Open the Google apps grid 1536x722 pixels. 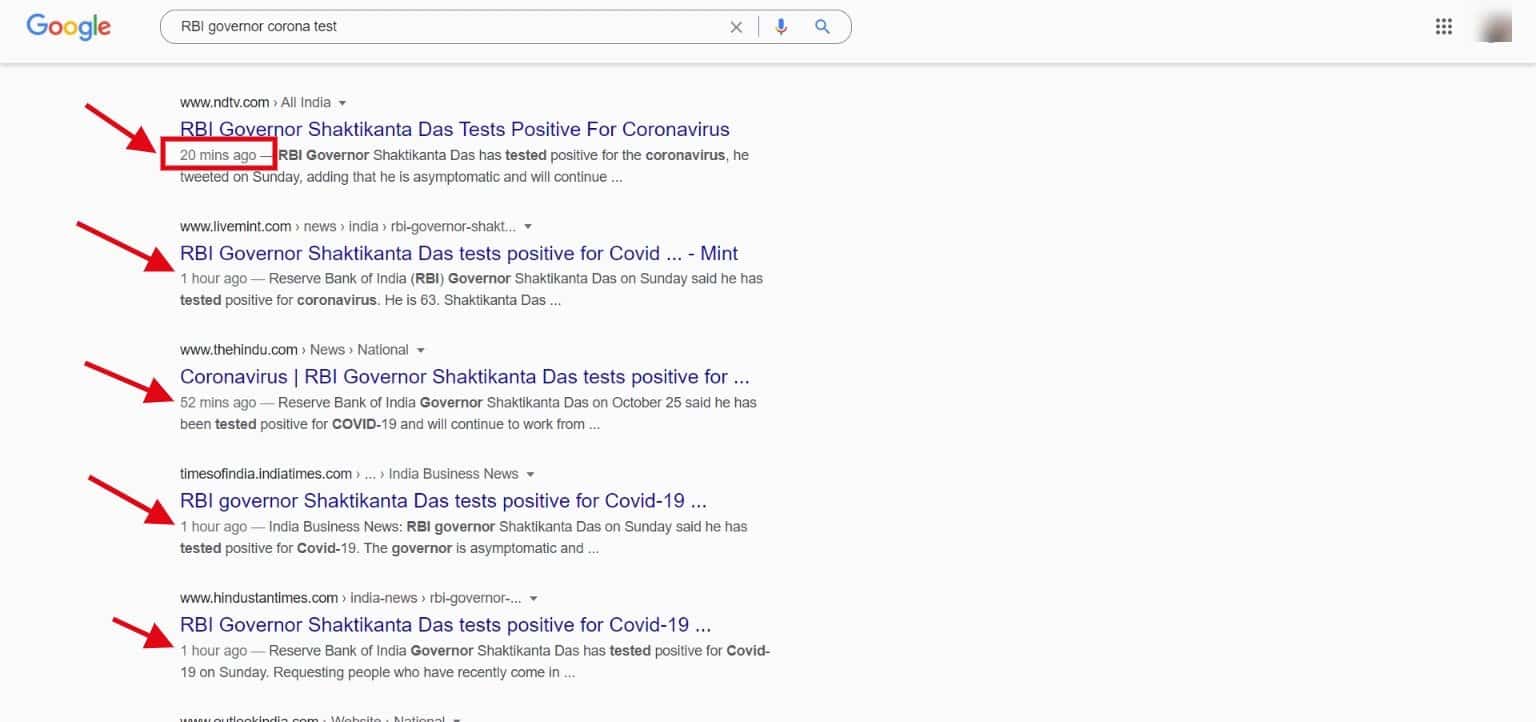coord(1443,27)
